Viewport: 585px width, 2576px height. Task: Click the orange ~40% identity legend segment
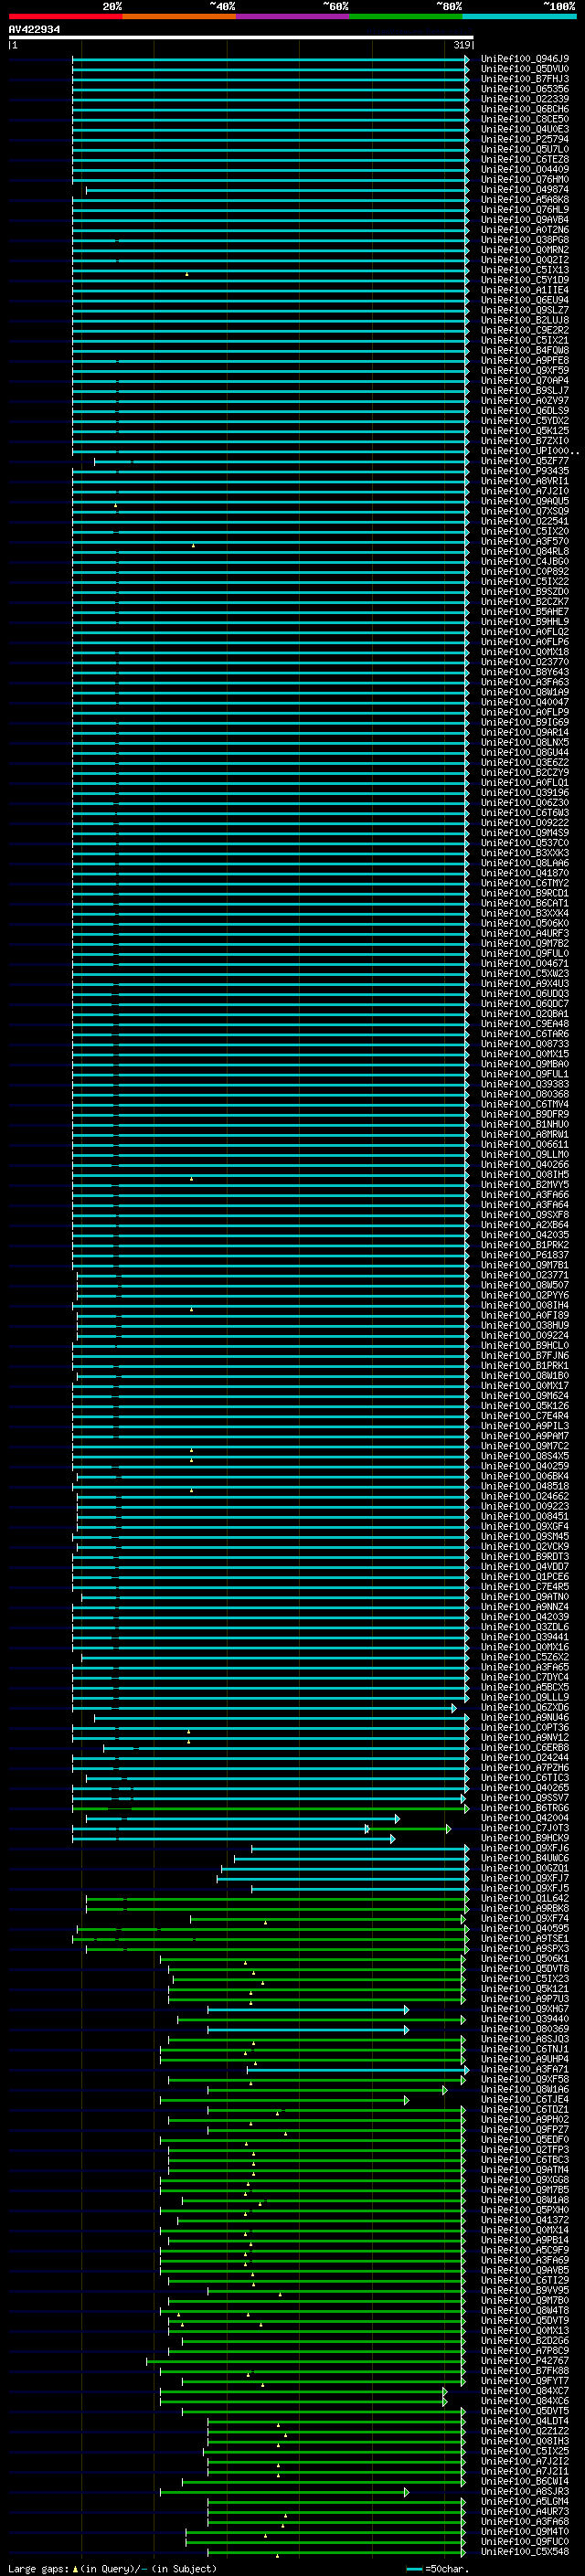pos(179,16)
